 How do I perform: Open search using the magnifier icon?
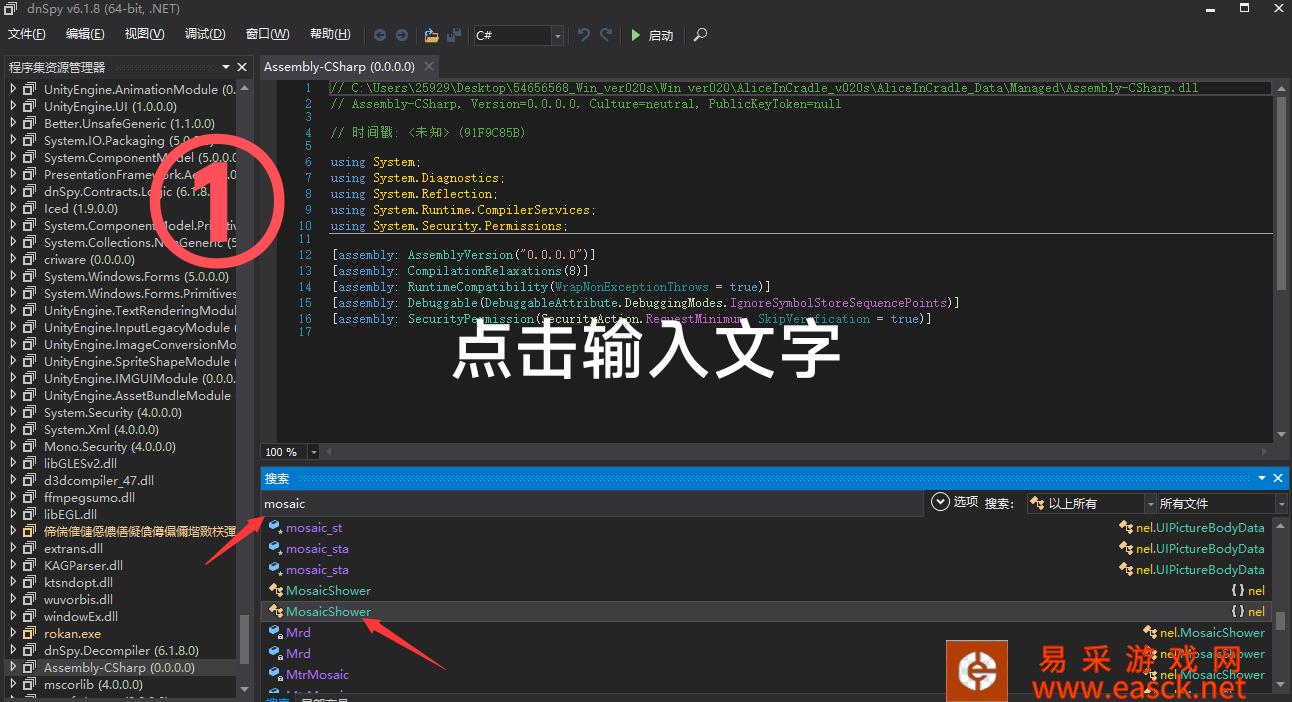[700, 35]
